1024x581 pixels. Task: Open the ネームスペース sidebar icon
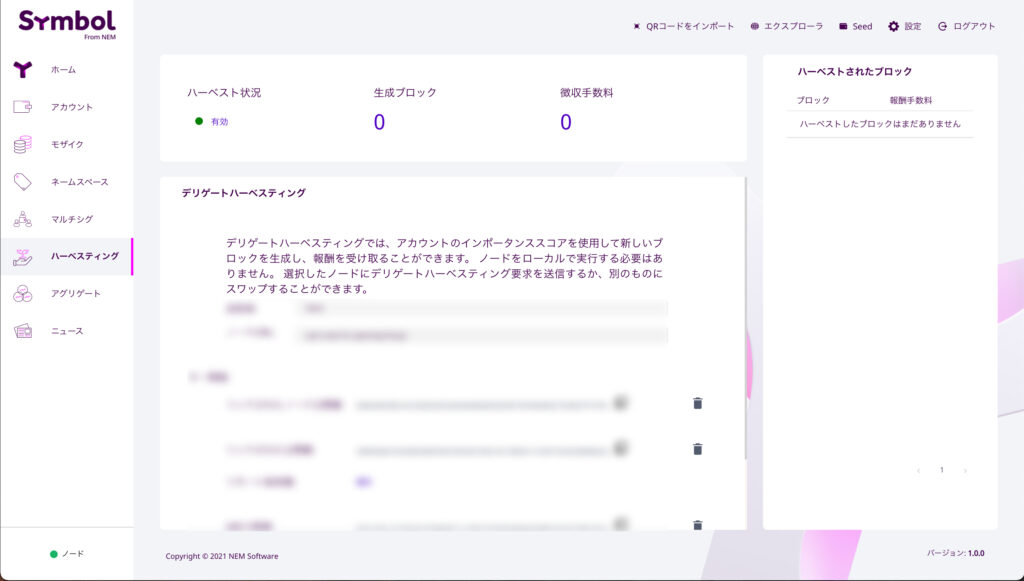[x=22, y=183]
